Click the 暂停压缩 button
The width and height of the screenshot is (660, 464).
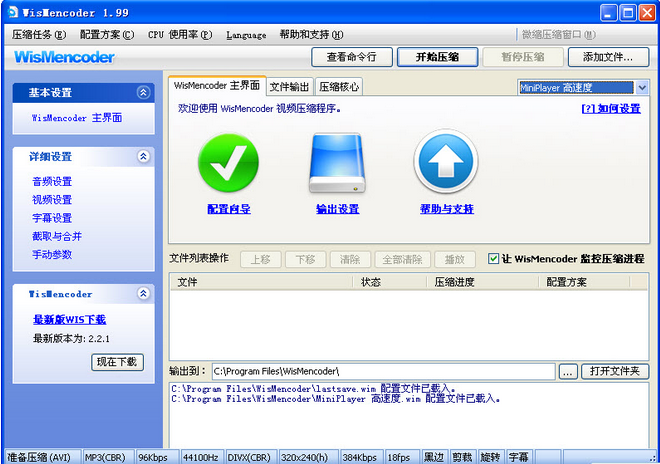tap(523, 57)
